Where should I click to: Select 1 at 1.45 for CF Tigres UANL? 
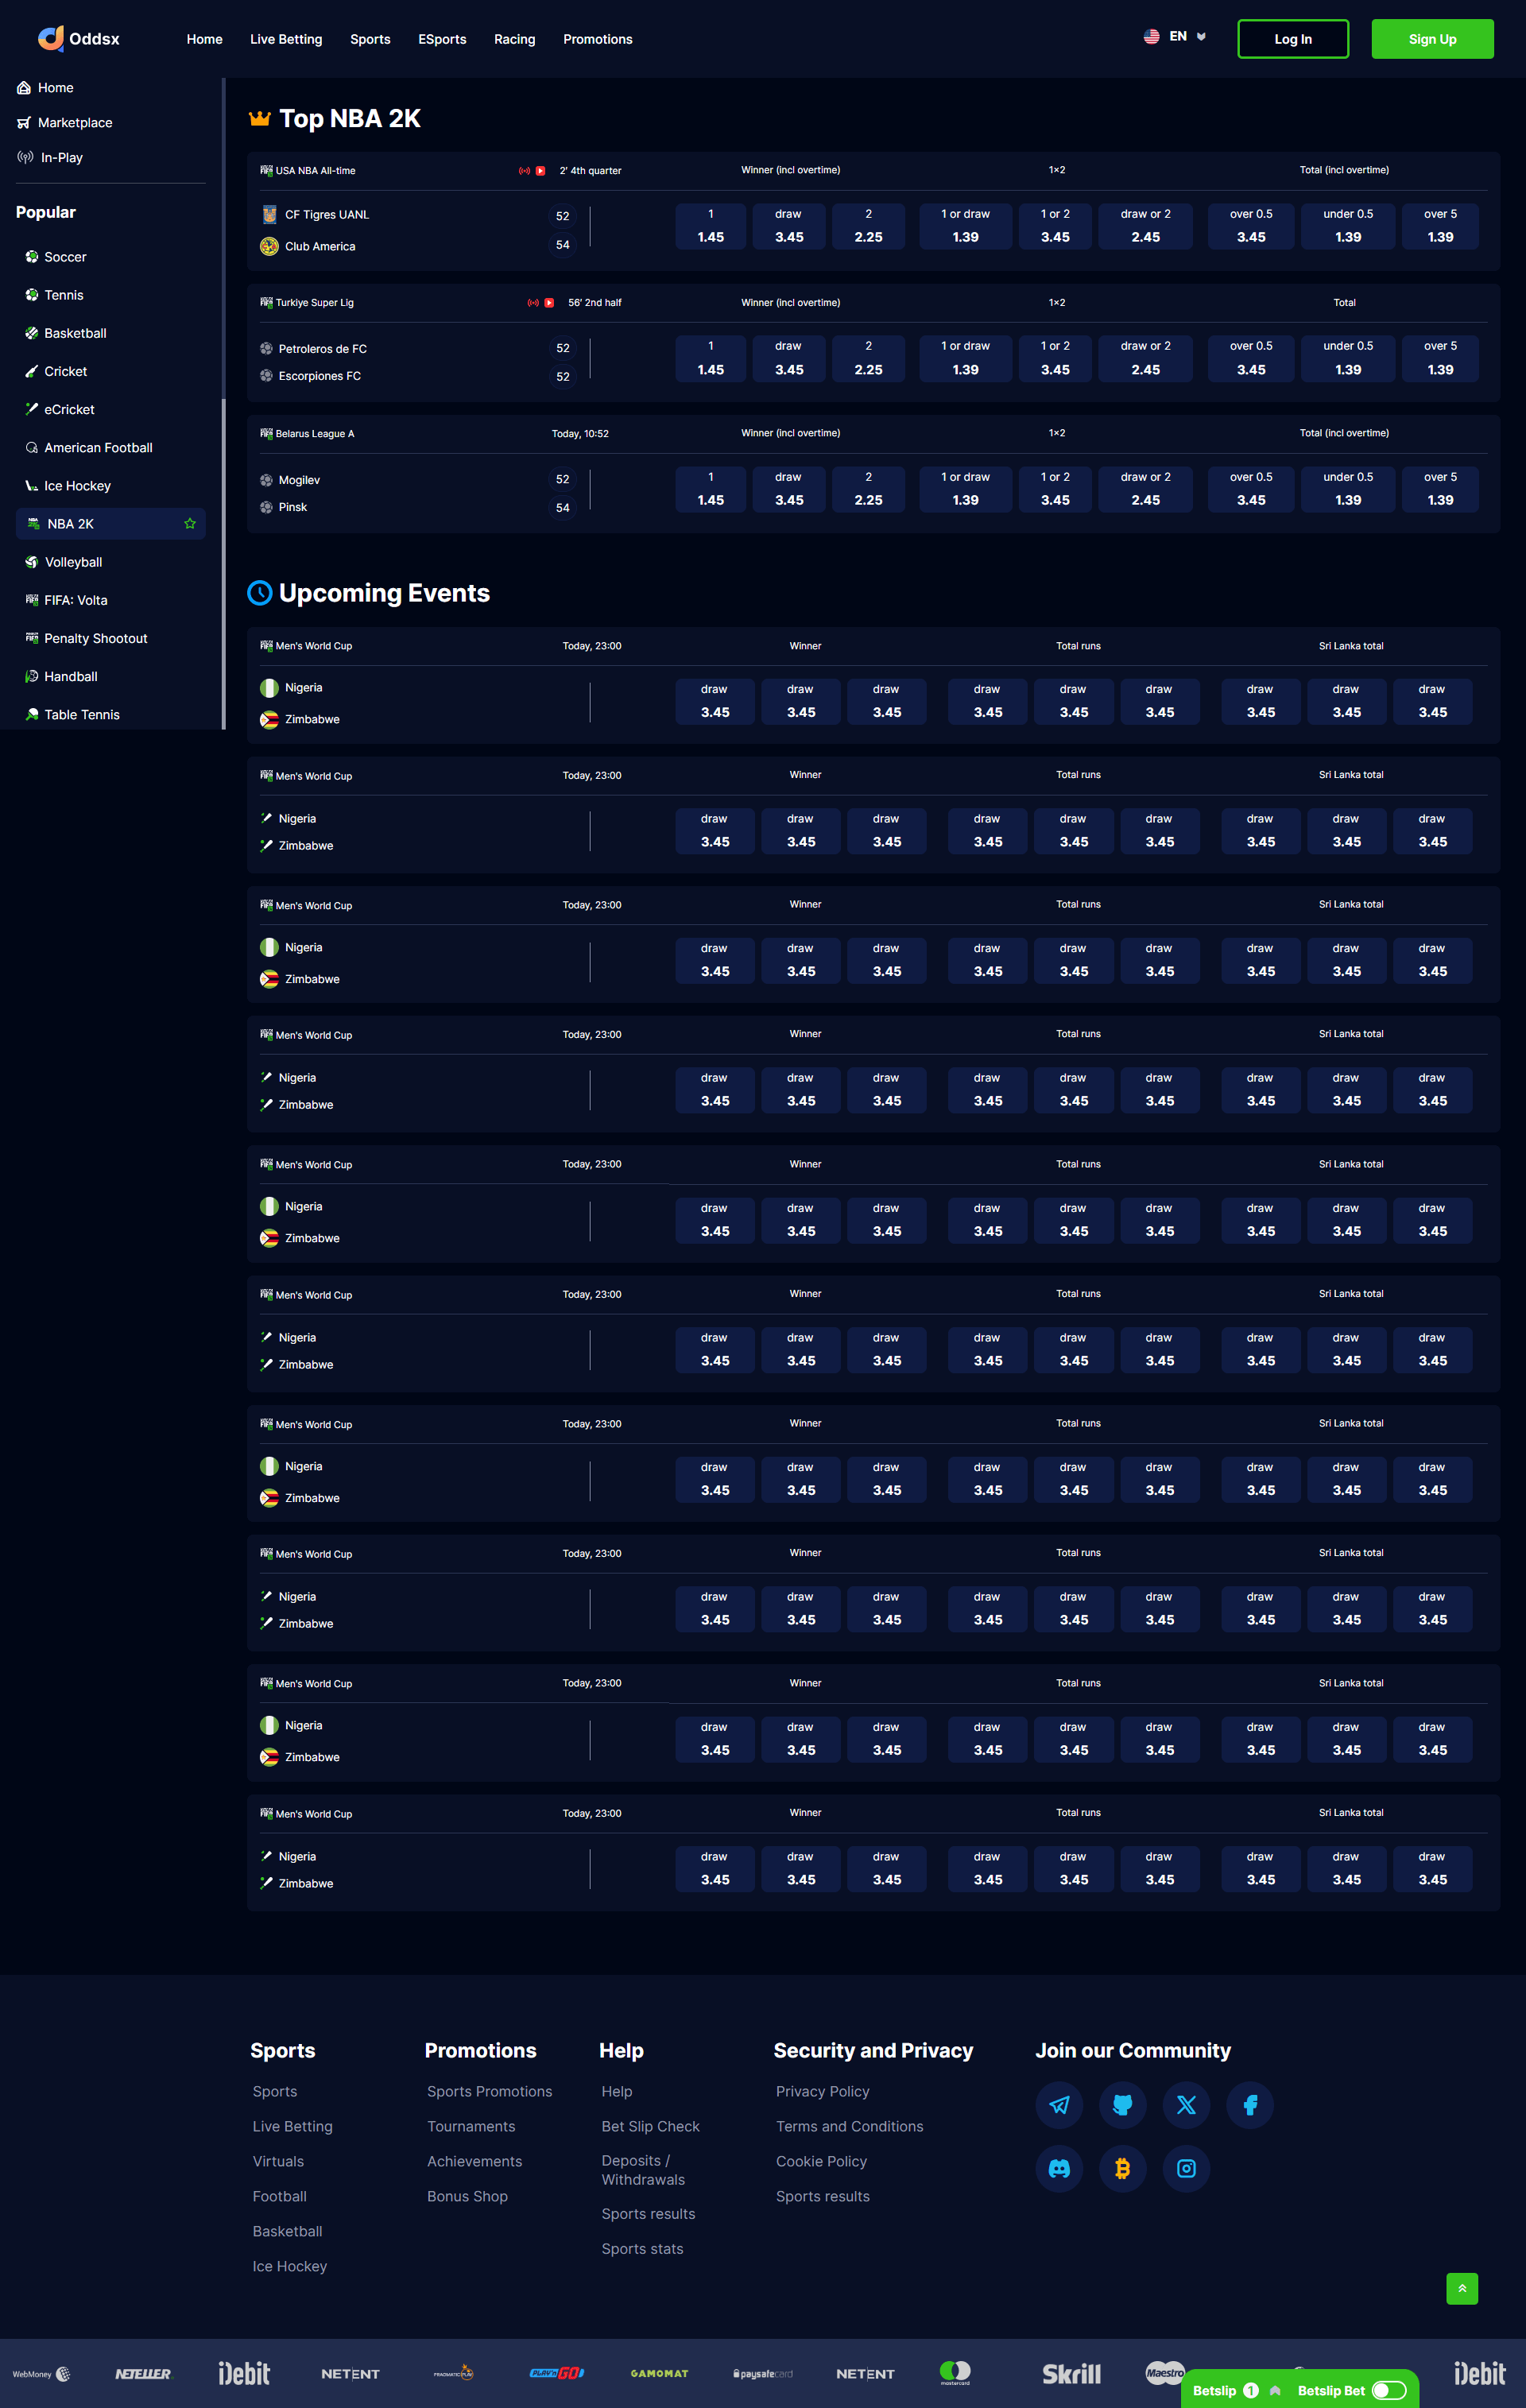(x=711, y=226)
